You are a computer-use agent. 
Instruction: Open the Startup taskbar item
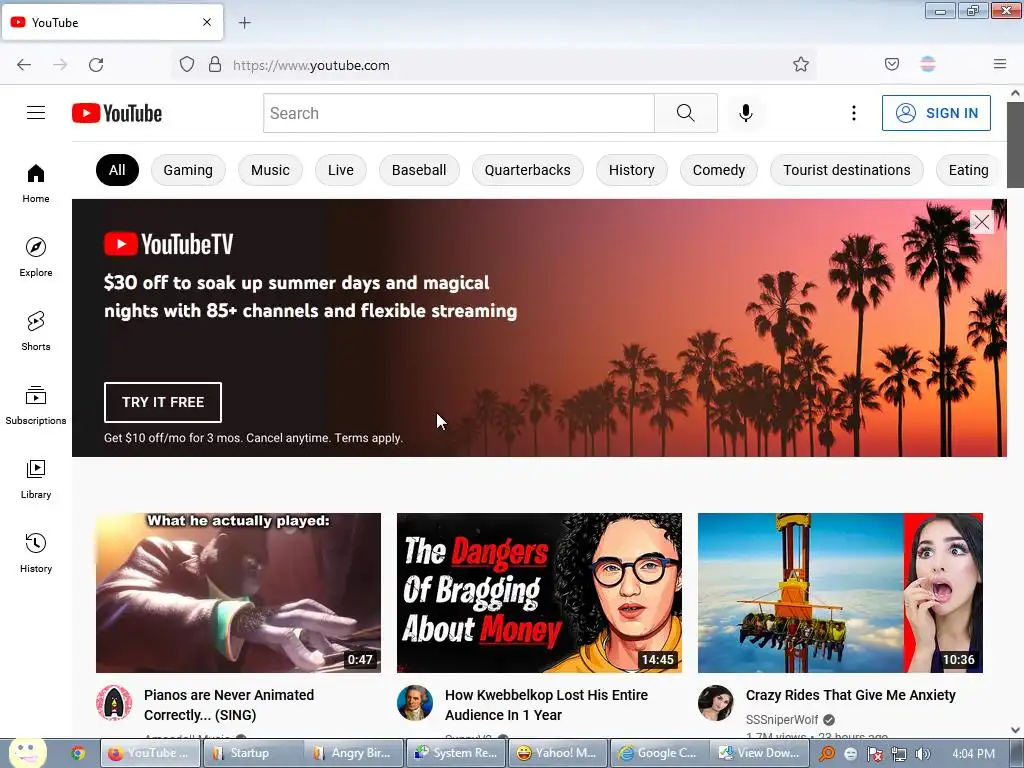[253, 753]
